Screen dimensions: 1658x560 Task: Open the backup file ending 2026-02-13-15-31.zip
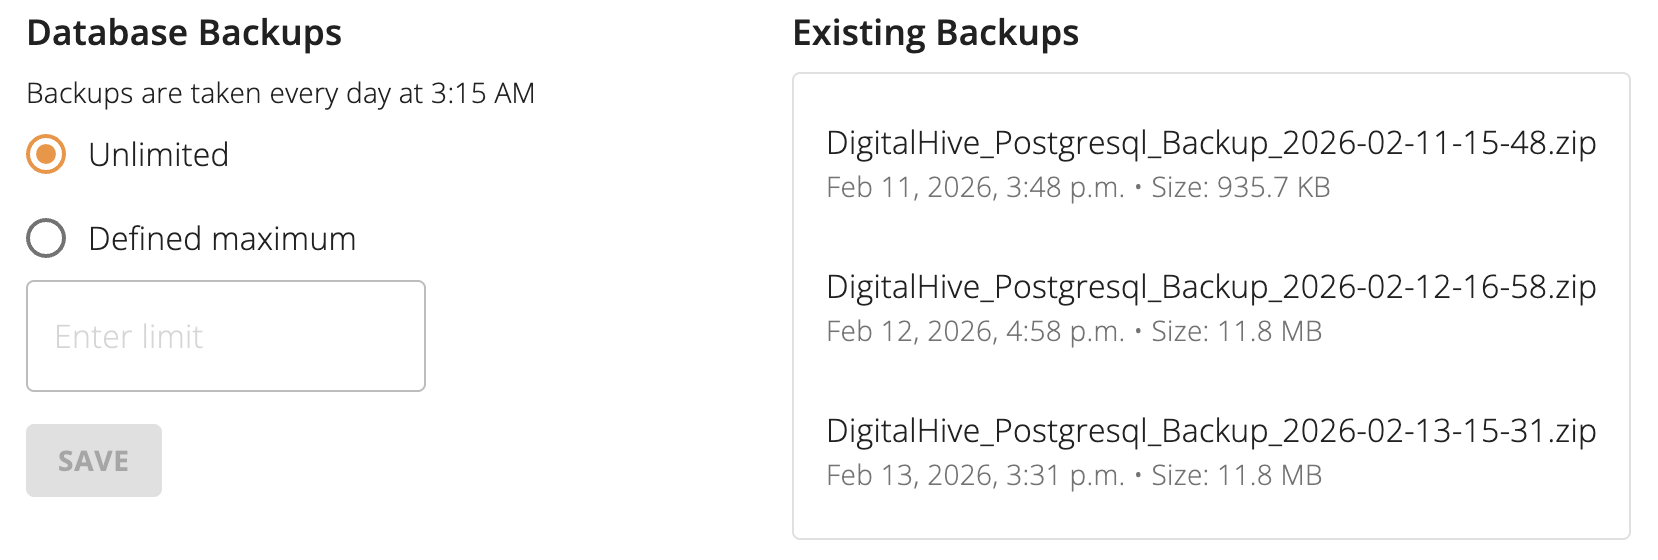click(1210, 431)
